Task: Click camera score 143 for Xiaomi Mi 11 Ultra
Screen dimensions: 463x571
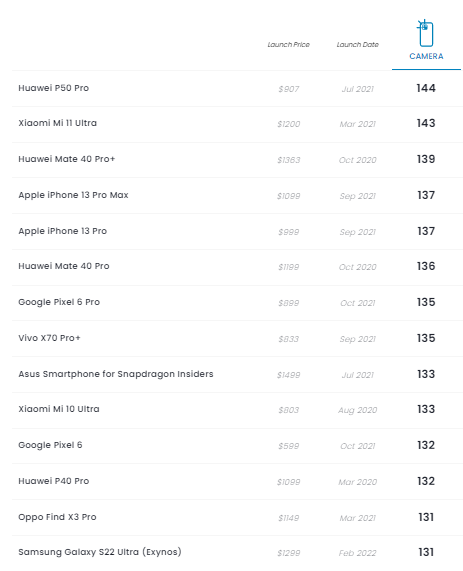Action: (x=426, y=123)
